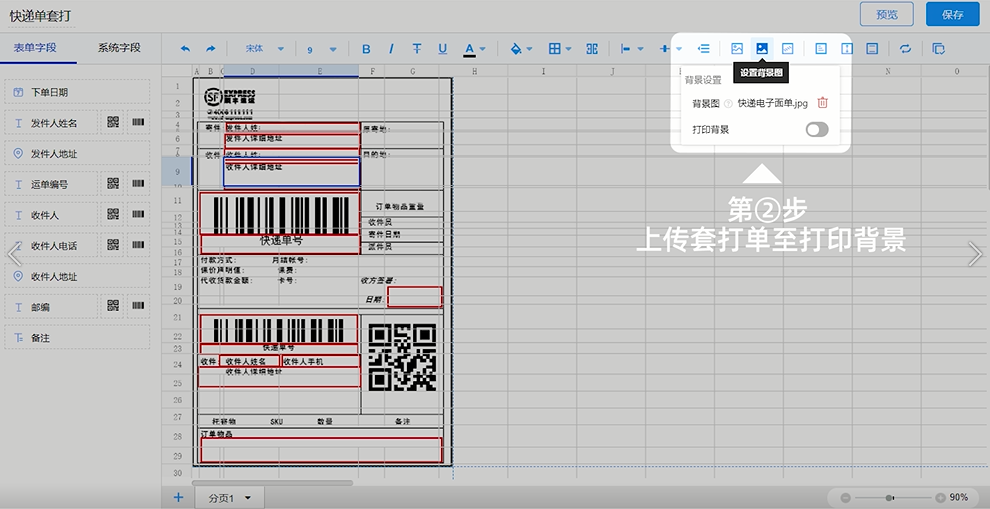Switch to the 系统字段 tab
Image resolution: width=990 pixels, height=509 pixels.
[x=119, y=47]
